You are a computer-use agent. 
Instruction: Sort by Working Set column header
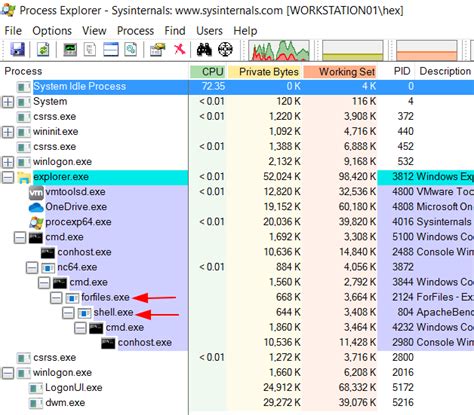coord(340,71)
